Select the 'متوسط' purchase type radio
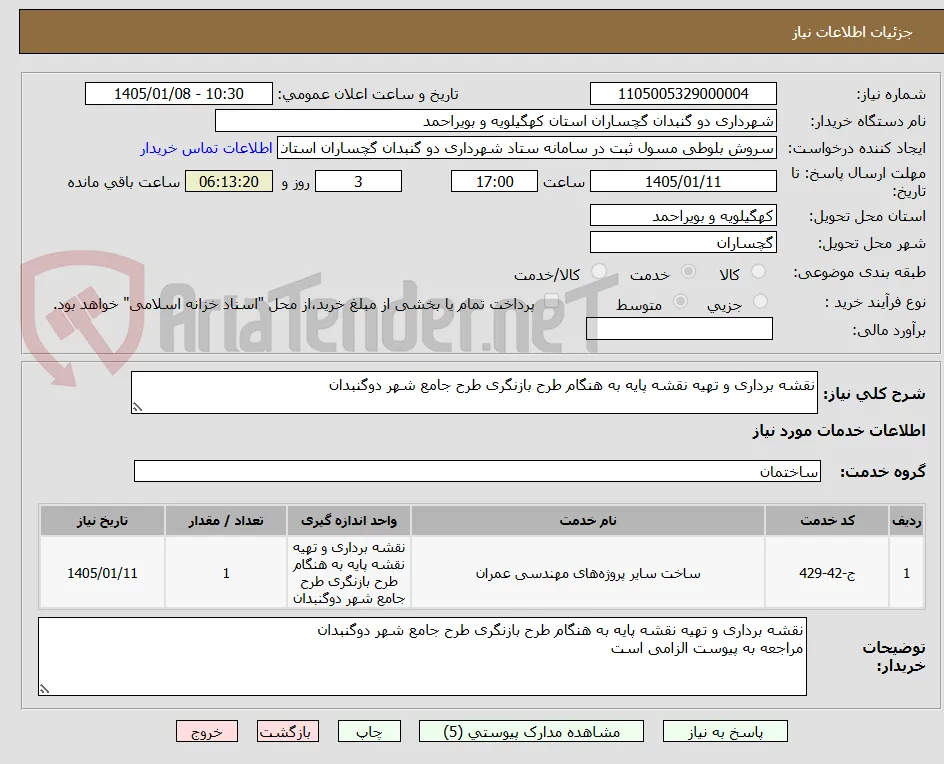The height and width of the screenshot is (764, 944). pyautogui.click(x=680, y=301)
